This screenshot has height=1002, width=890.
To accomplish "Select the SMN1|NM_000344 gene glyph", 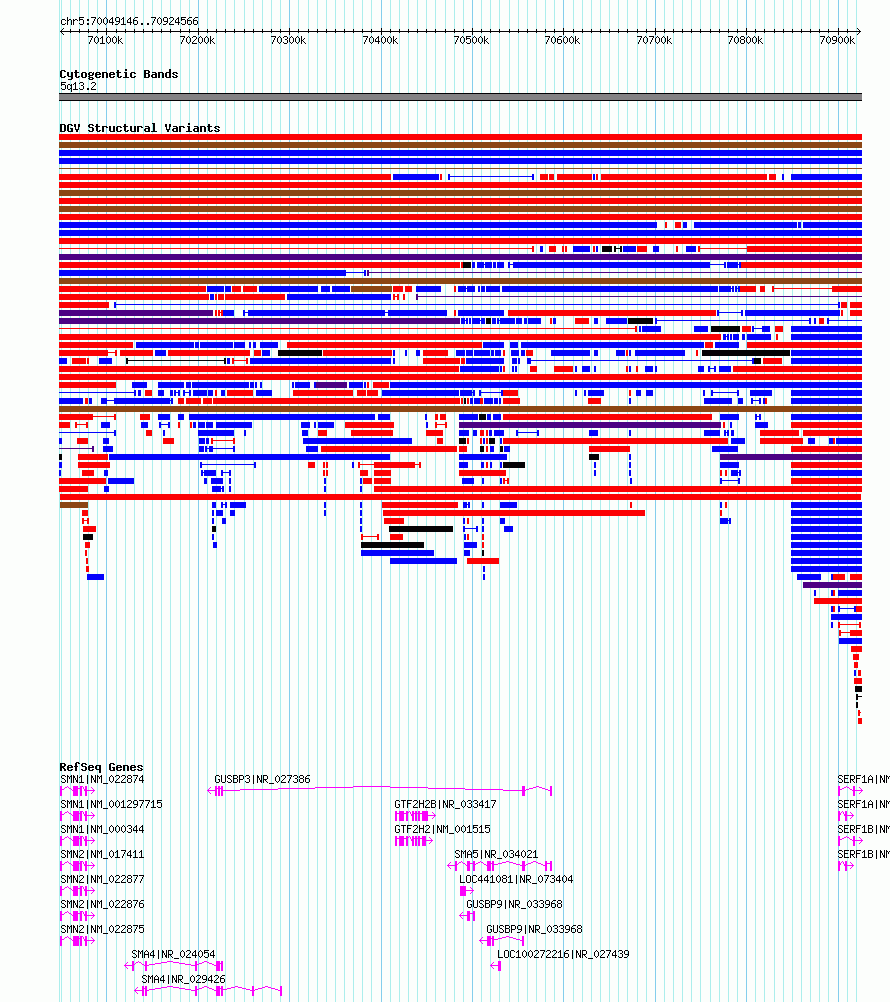I will click(77, 841).
